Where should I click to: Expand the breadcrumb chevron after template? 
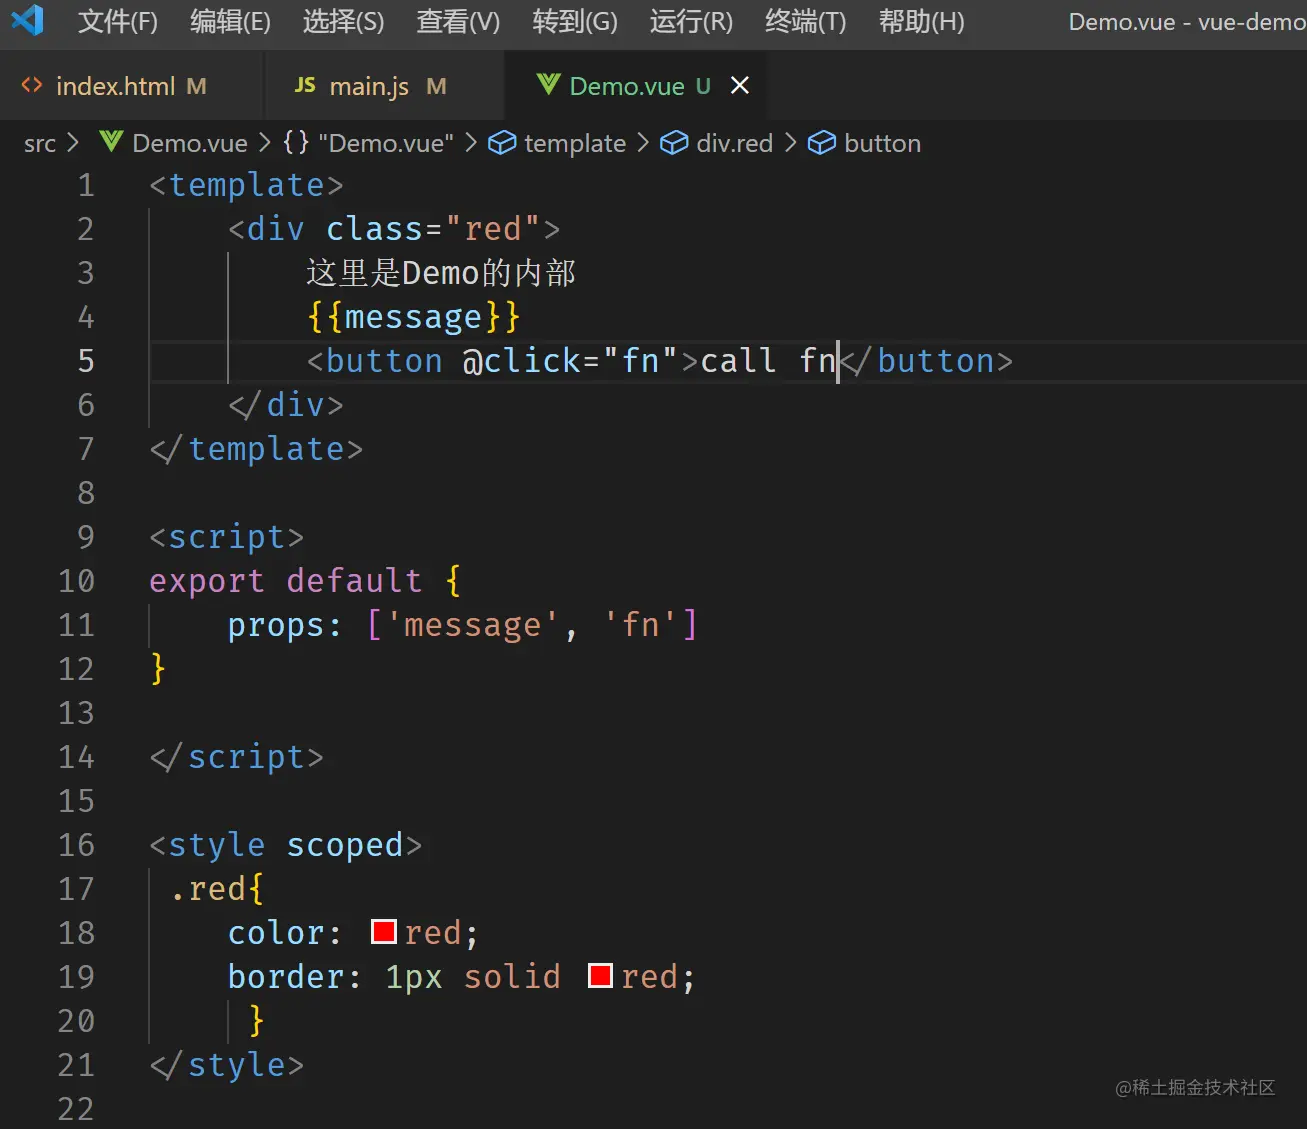click(x=643, y=143)
